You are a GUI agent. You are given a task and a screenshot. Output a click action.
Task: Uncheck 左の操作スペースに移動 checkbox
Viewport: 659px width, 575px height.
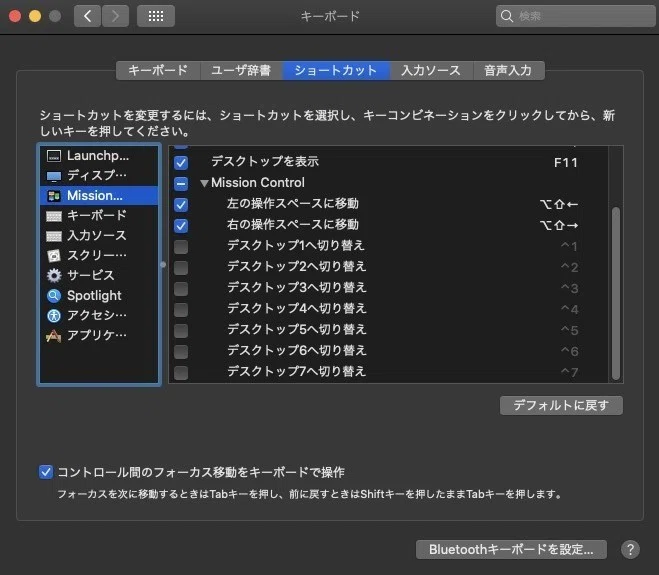(x=181, y=205)
